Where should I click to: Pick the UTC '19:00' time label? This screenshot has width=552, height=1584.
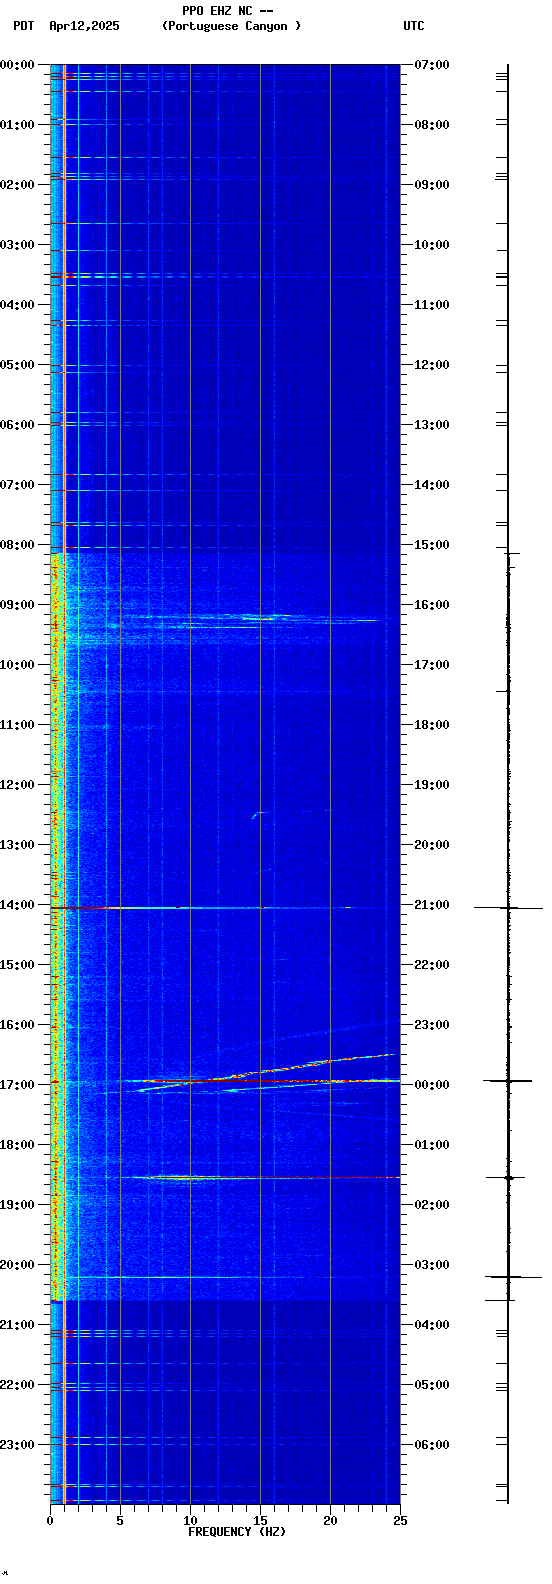(431, 785)
